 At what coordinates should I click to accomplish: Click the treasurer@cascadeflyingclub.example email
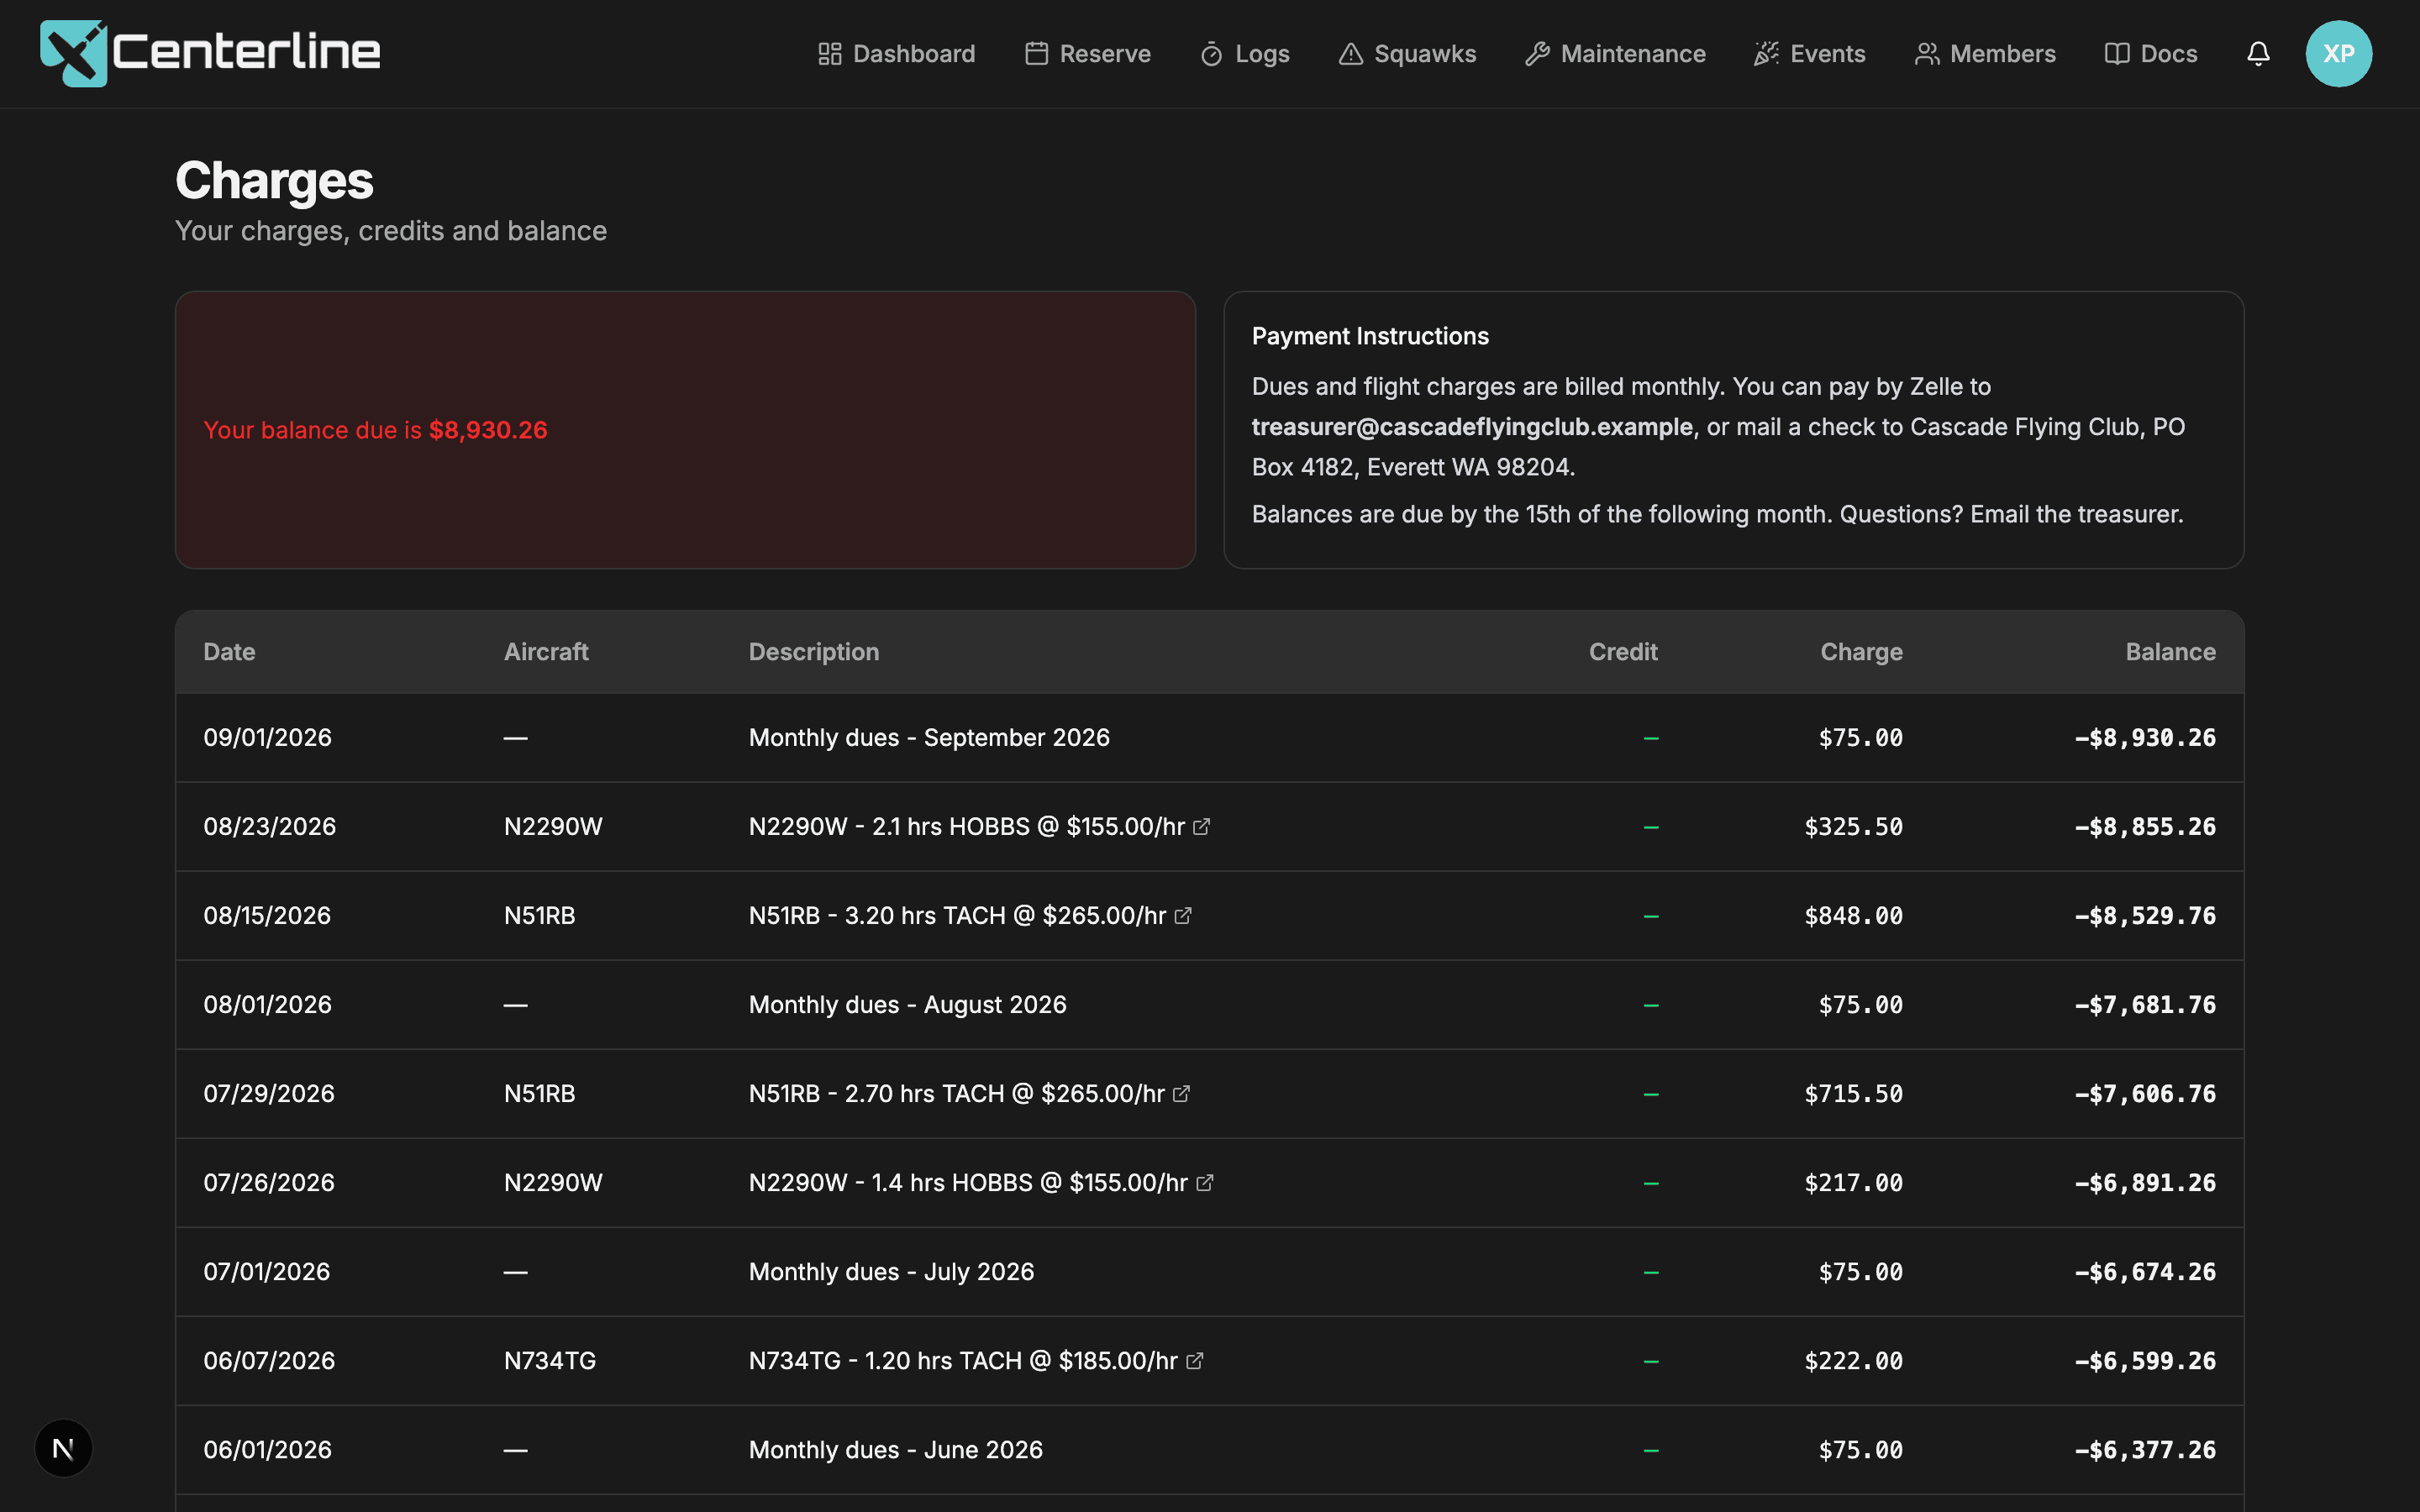(x=1472, y=427)
